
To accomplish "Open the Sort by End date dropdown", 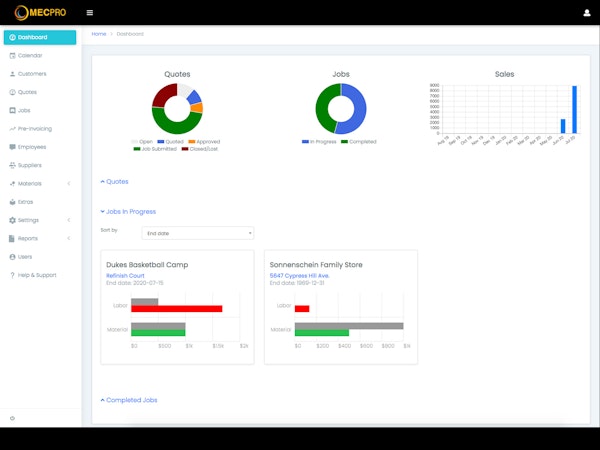I will pyautogui.click(x=197, y=233).
